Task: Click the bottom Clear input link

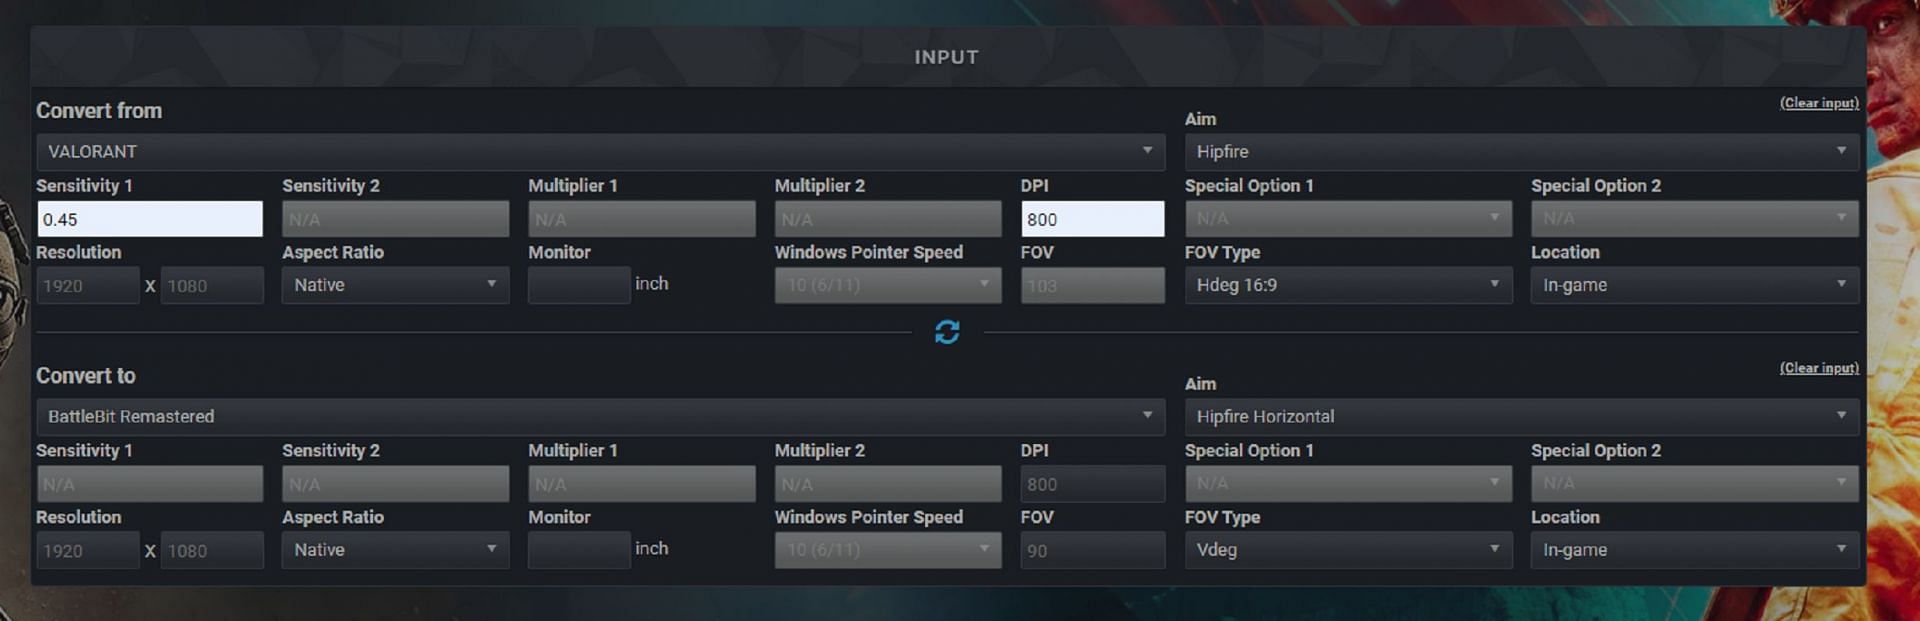Action: pos(1818,368)
